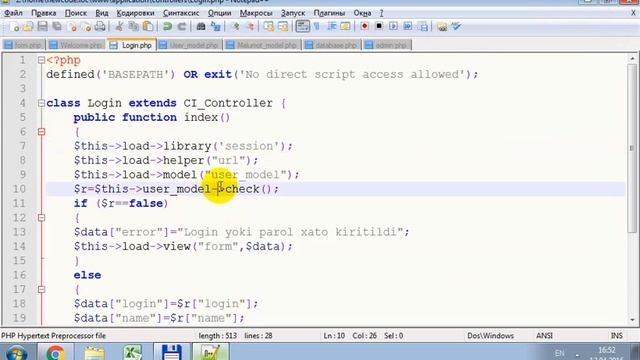
Task: Save the current recorded macro icon
Action: click(424, 27)
